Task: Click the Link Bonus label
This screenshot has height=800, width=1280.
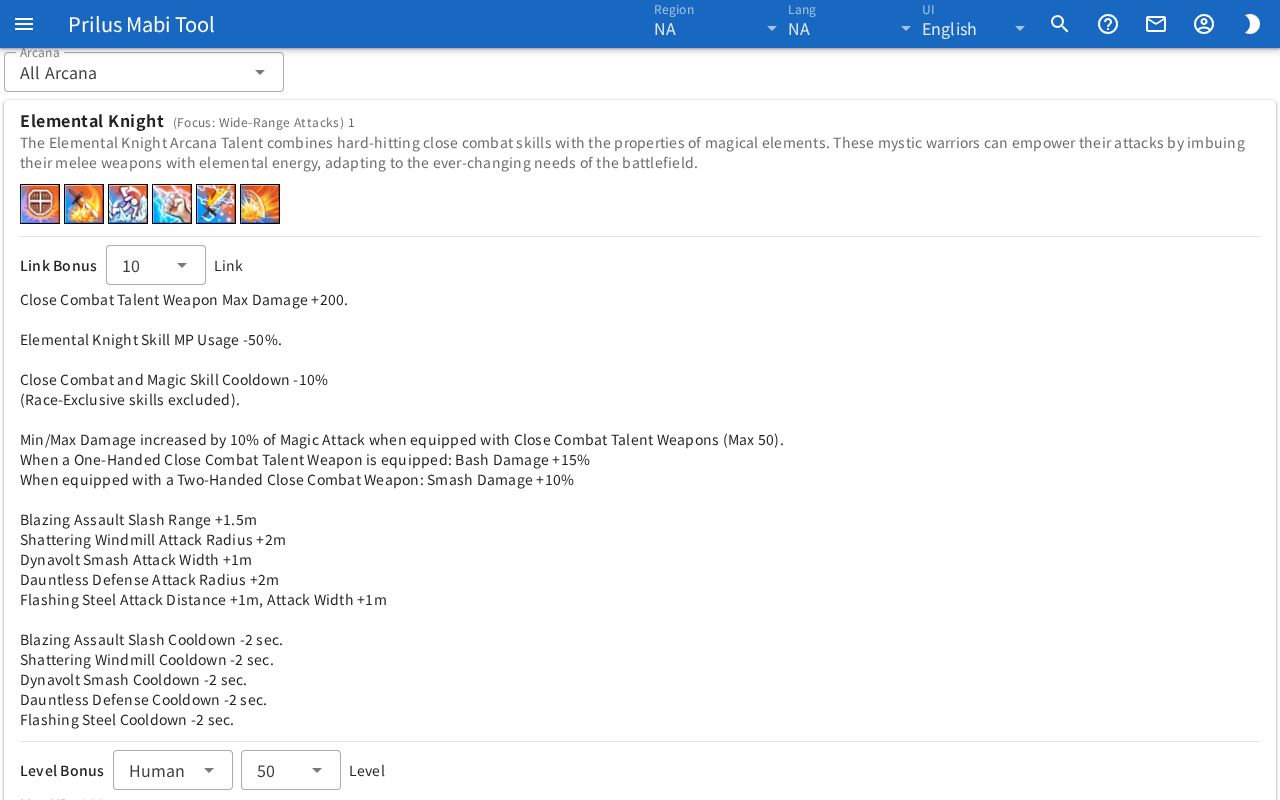Action: [x=58, y=265]
